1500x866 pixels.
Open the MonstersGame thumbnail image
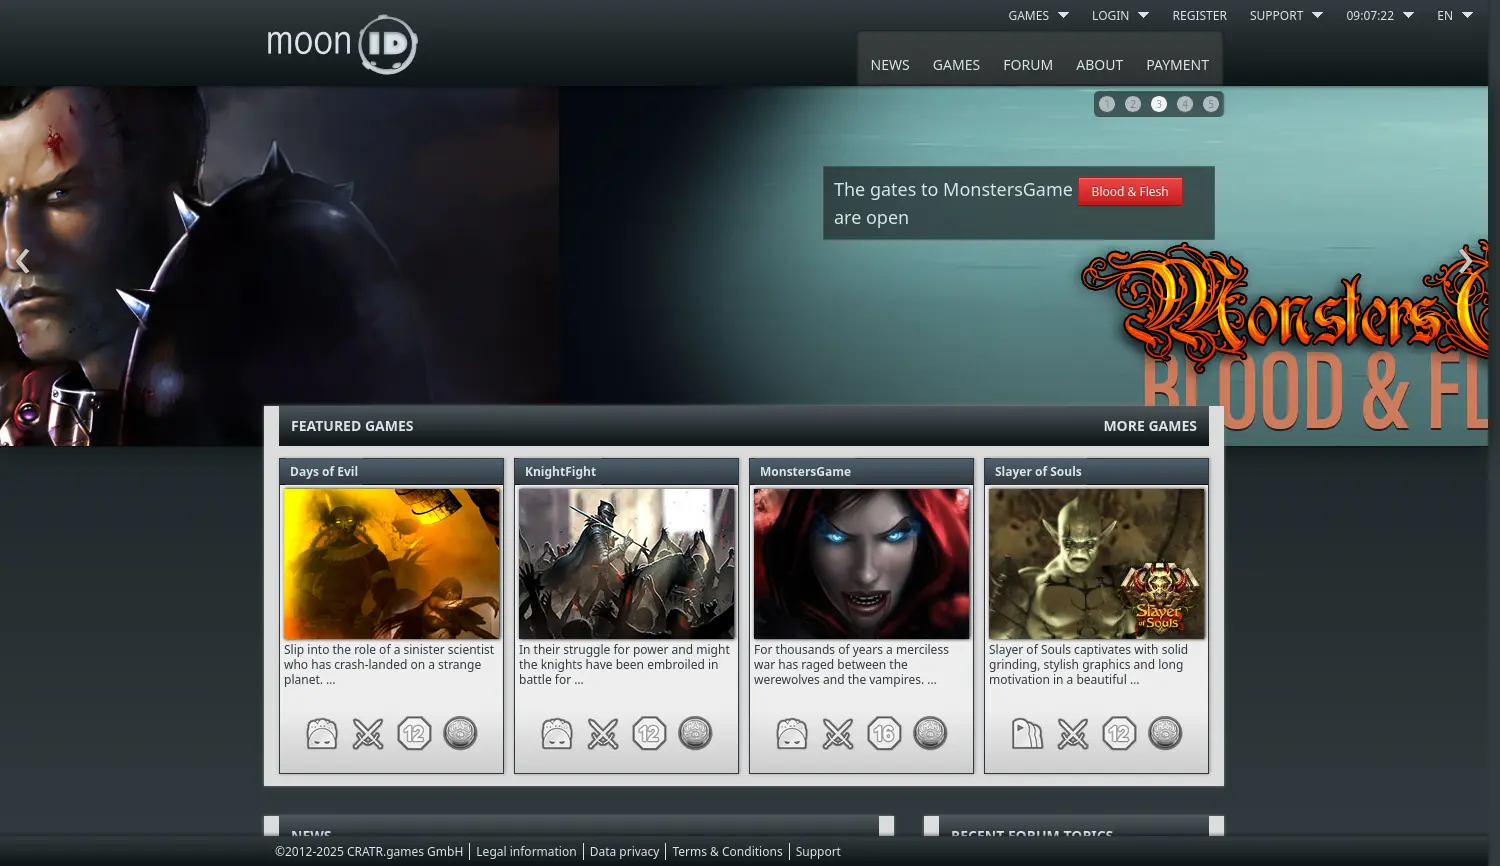861,564
